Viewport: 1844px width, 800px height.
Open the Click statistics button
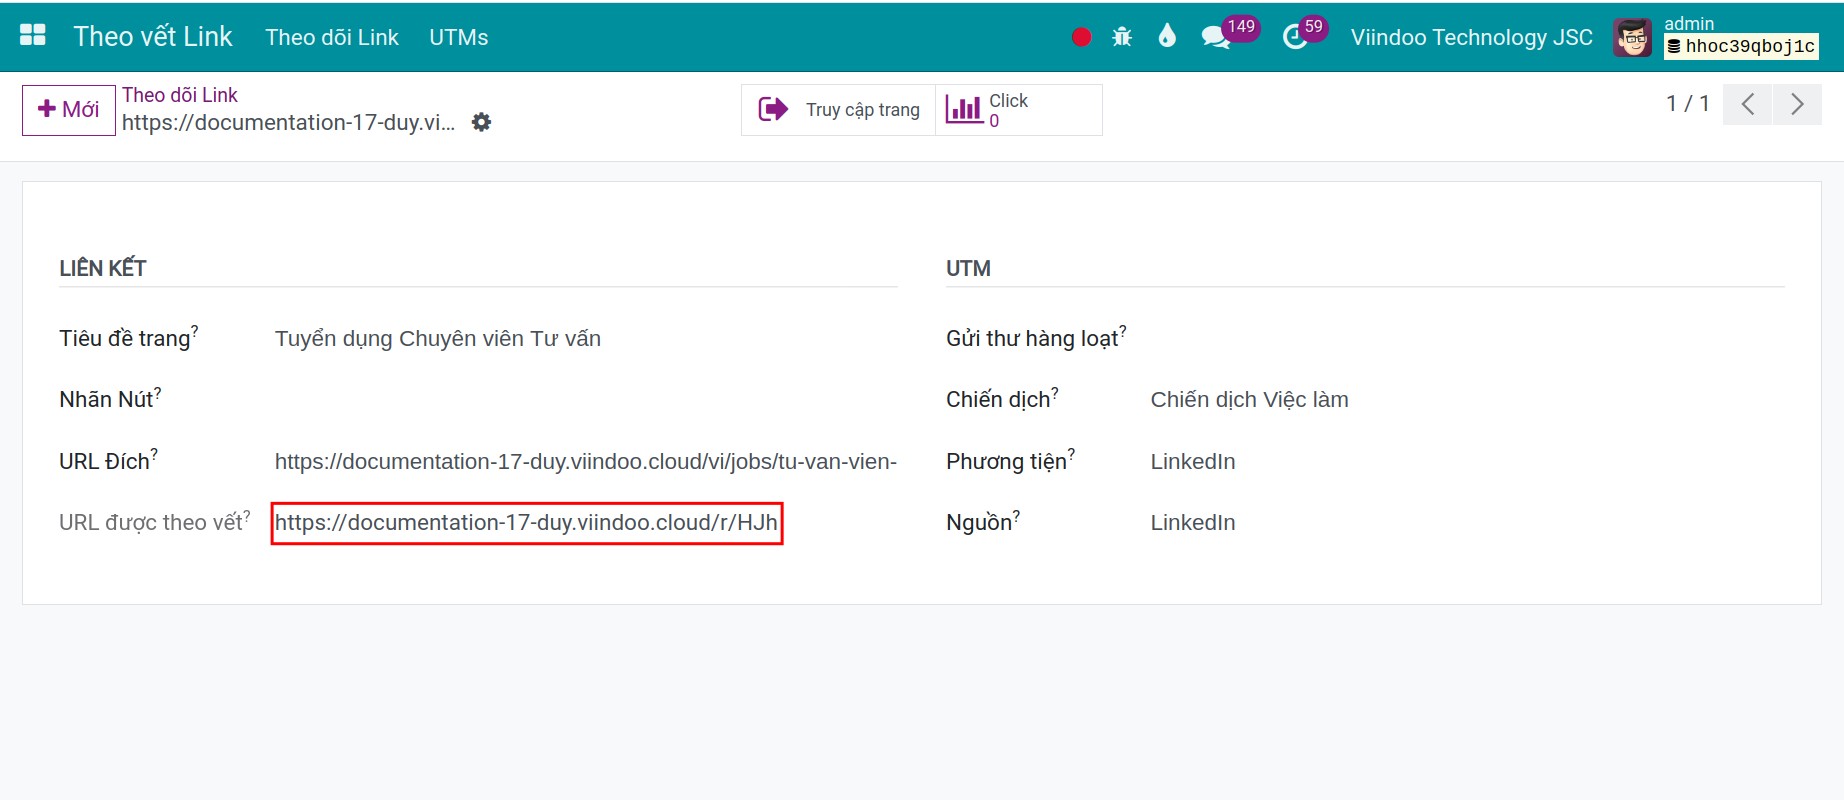(1018, 109)
